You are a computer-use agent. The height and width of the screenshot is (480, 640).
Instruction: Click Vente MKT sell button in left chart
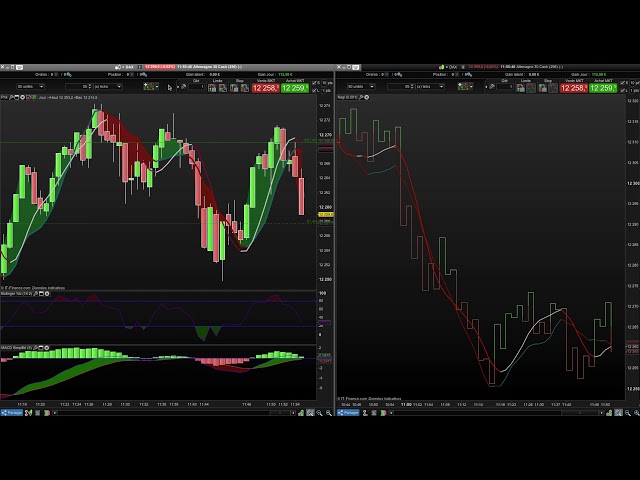point(266,88)
